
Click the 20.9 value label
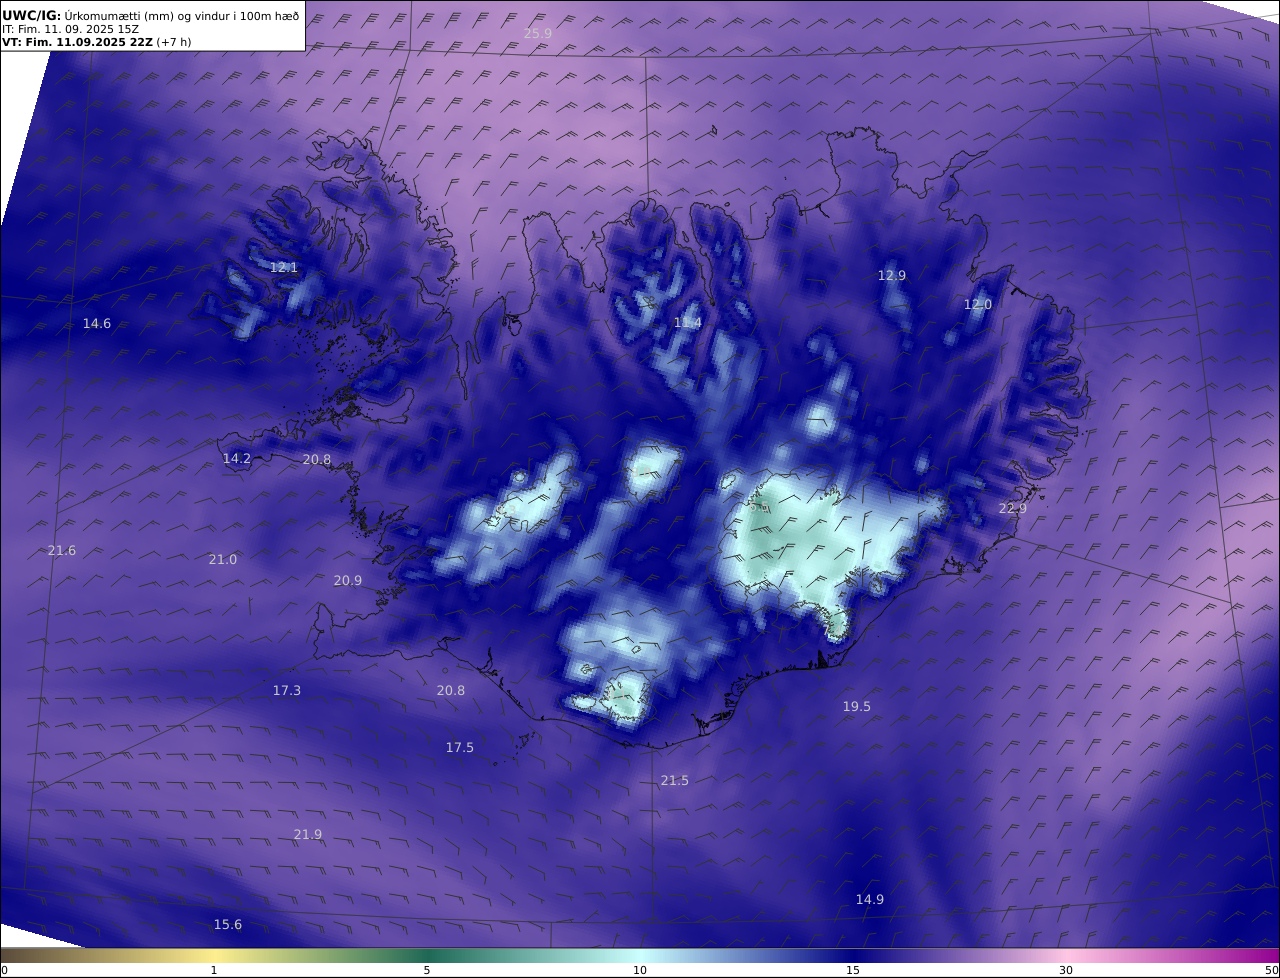[348, 580]
